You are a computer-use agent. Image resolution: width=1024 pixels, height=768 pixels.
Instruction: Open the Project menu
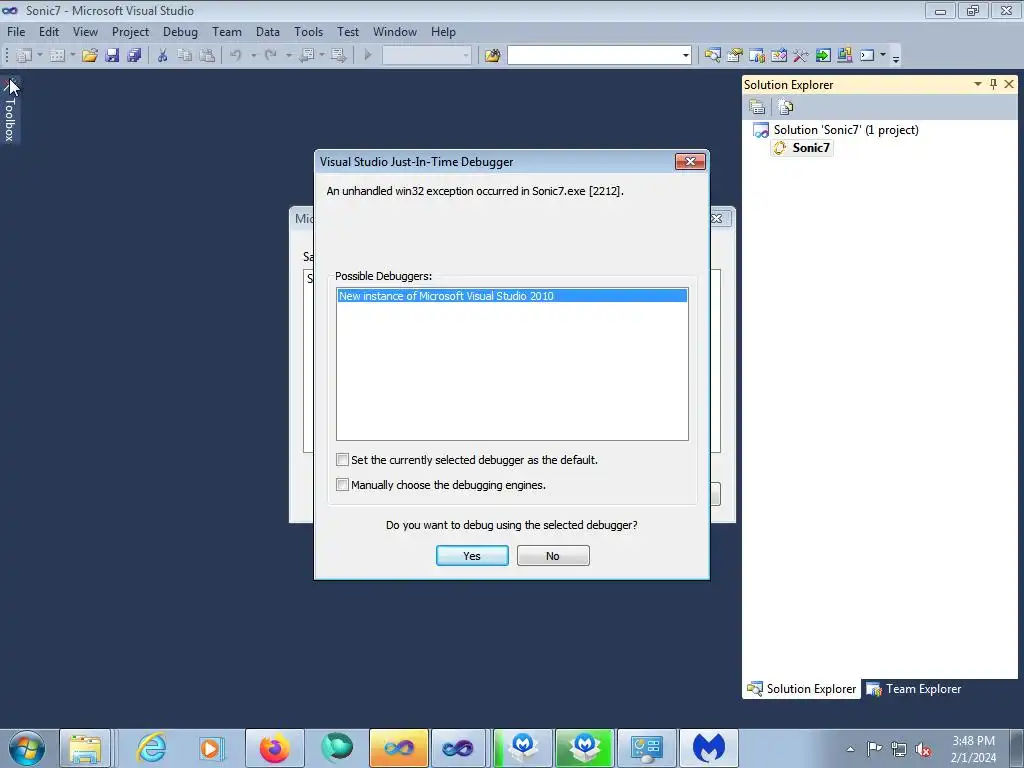click(130, 31)
